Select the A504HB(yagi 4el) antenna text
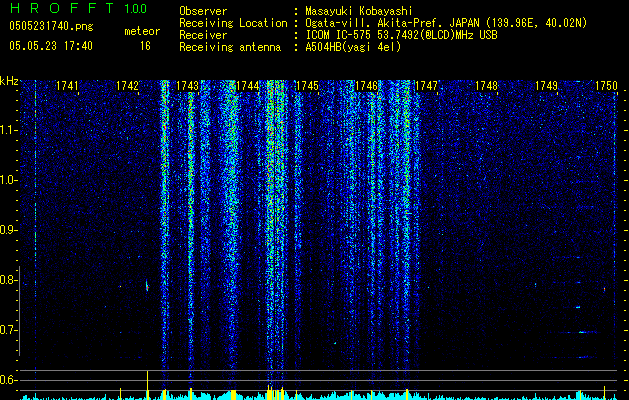This screenshot has width=629, height=400. (353, 47)
